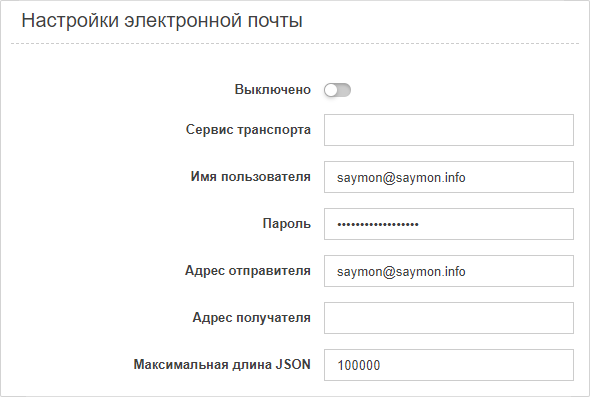Click the Максимальная длина JSON field
The width and height of the screenshot is (590, 397).
449,365
